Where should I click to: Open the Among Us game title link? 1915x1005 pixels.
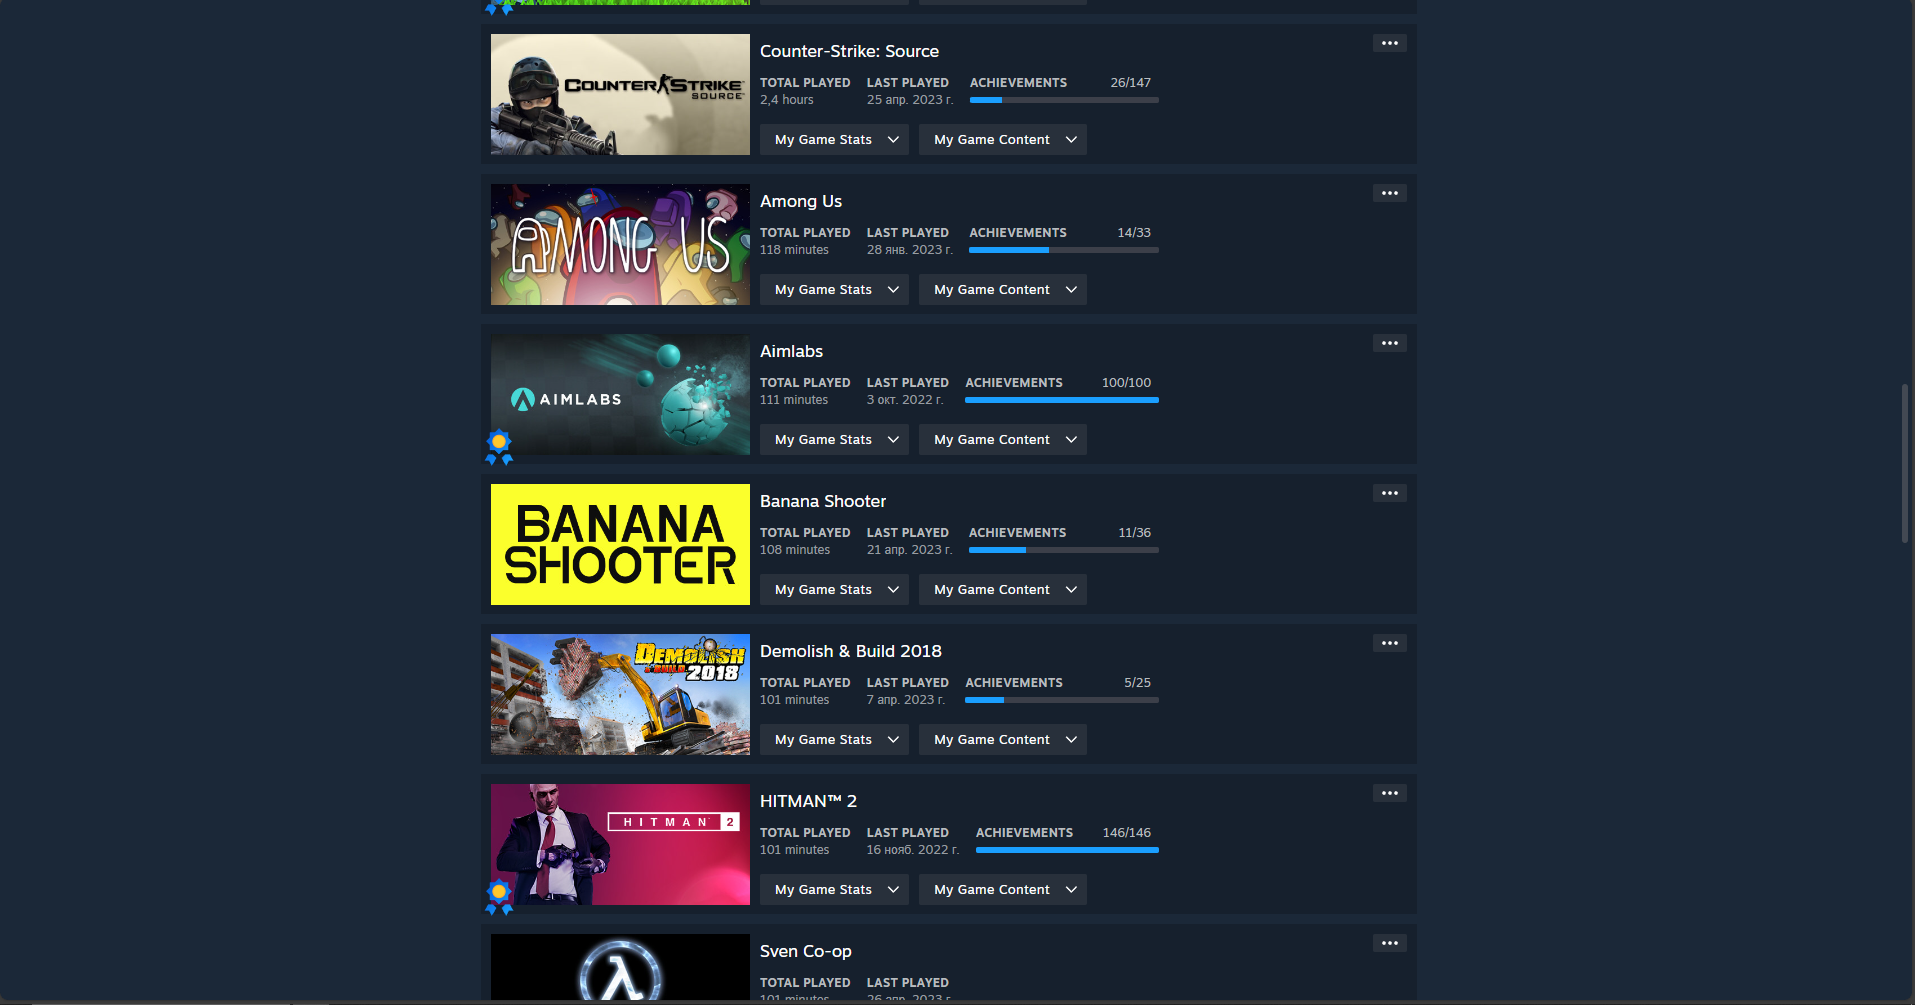tap(801, 201)
